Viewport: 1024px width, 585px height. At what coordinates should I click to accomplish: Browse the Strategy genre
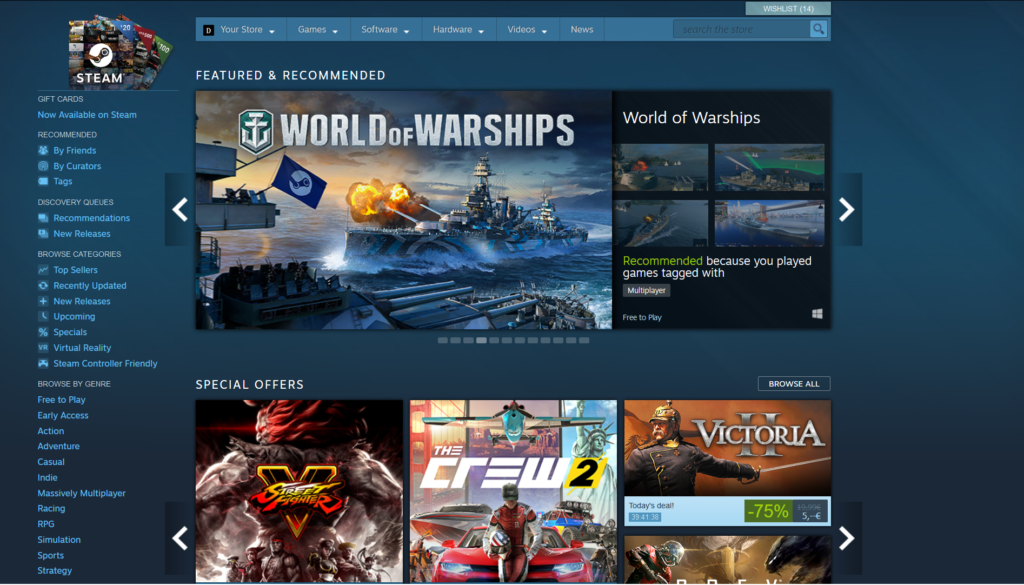click(54, 570)
